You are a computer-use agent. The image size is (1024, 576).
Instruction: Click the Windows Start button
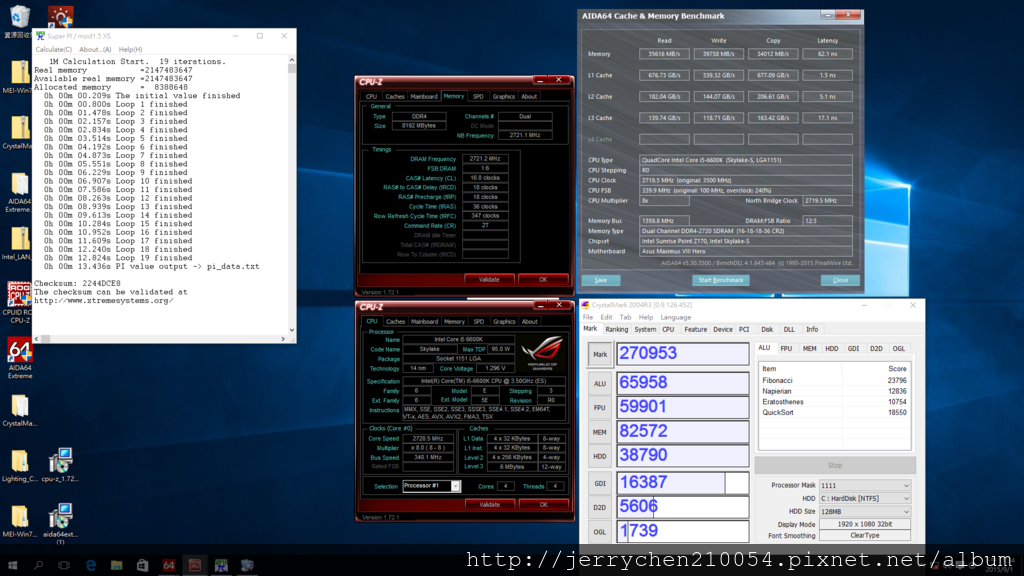click(12, 565)
